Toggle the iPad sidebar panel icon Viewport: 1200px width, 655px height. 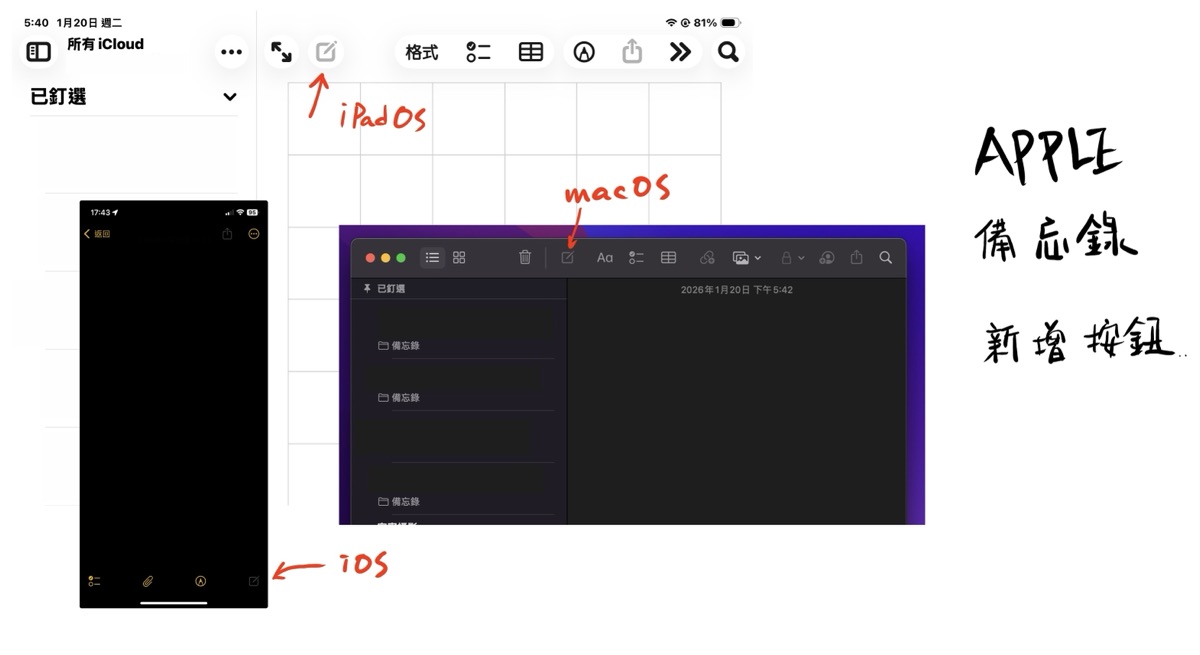coord(39,52)
